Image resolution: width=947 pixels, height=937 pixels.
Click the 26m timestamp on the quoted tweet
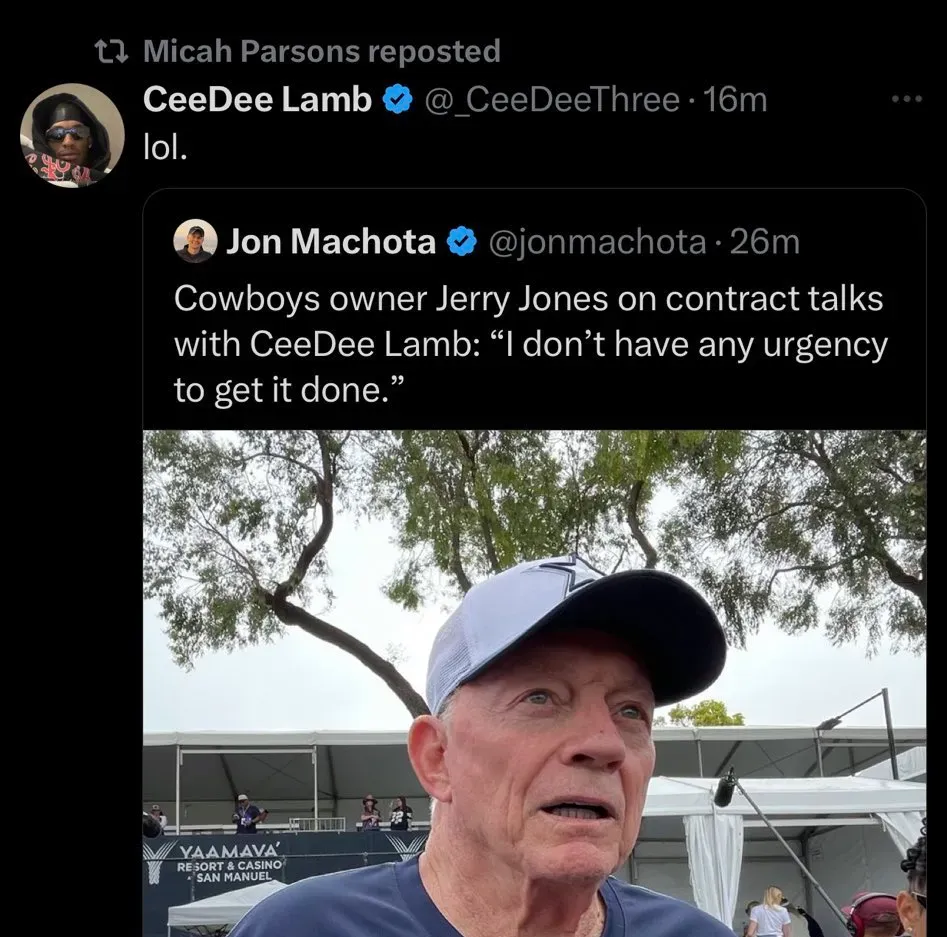point(764,240)
